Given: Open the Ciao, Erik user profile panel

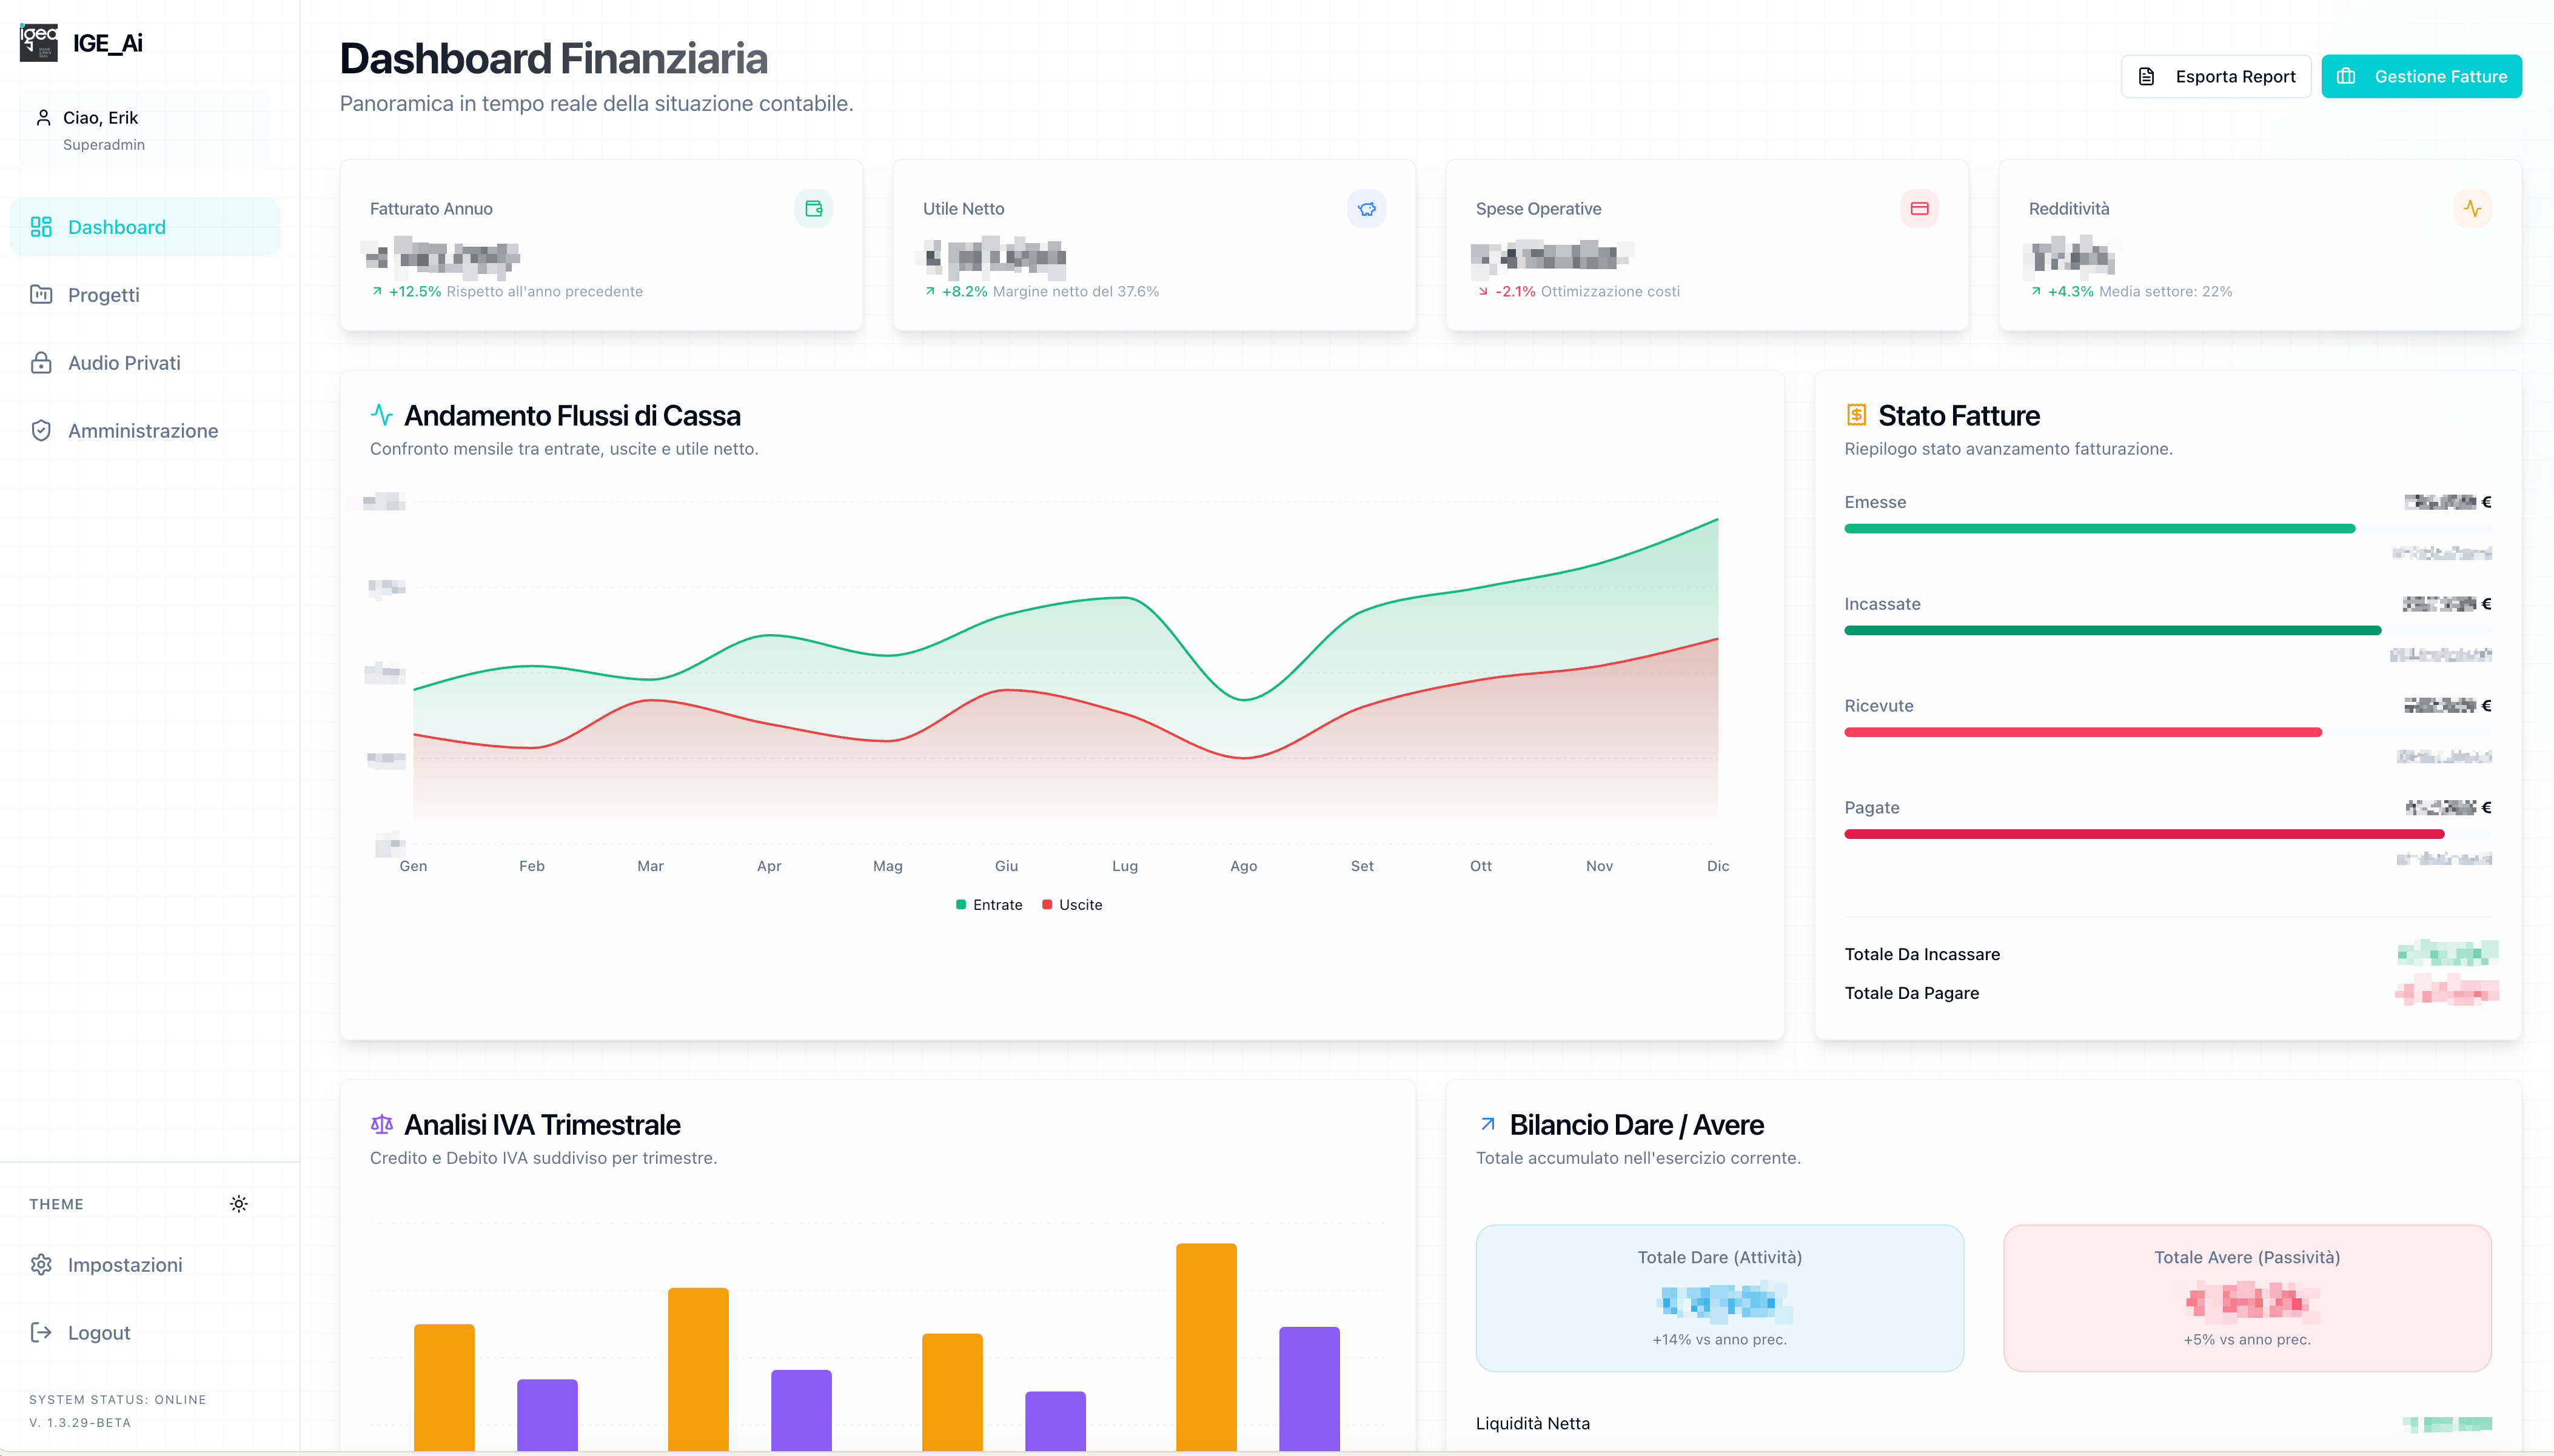Looking at the screenshot, I should [145, 130].
